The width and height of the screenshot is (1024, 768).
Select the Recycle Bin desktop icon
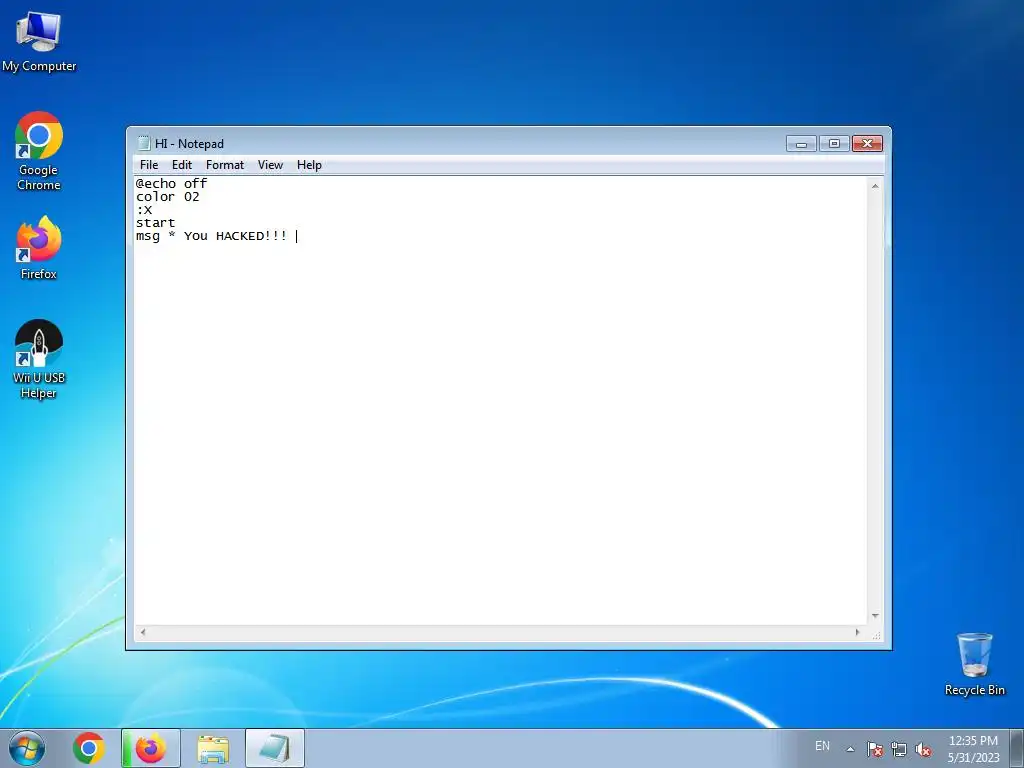(974, 664)
